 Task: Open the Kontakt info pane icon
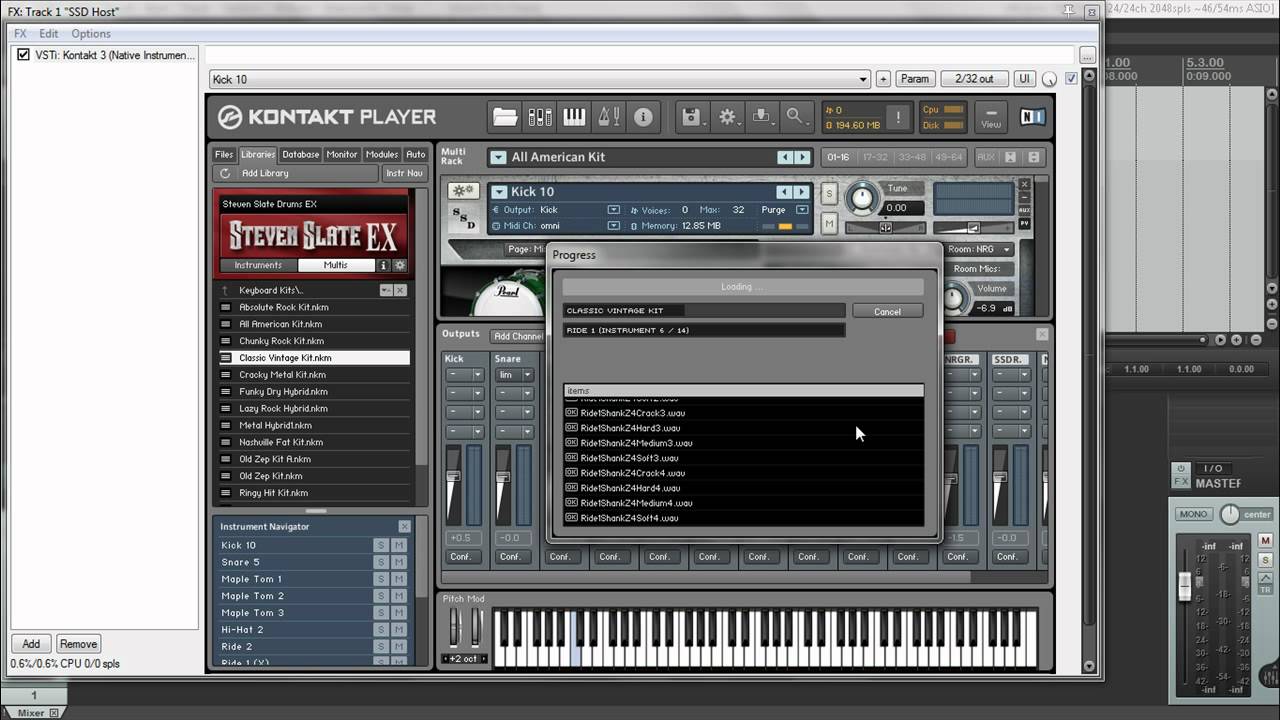pos(643,117)
